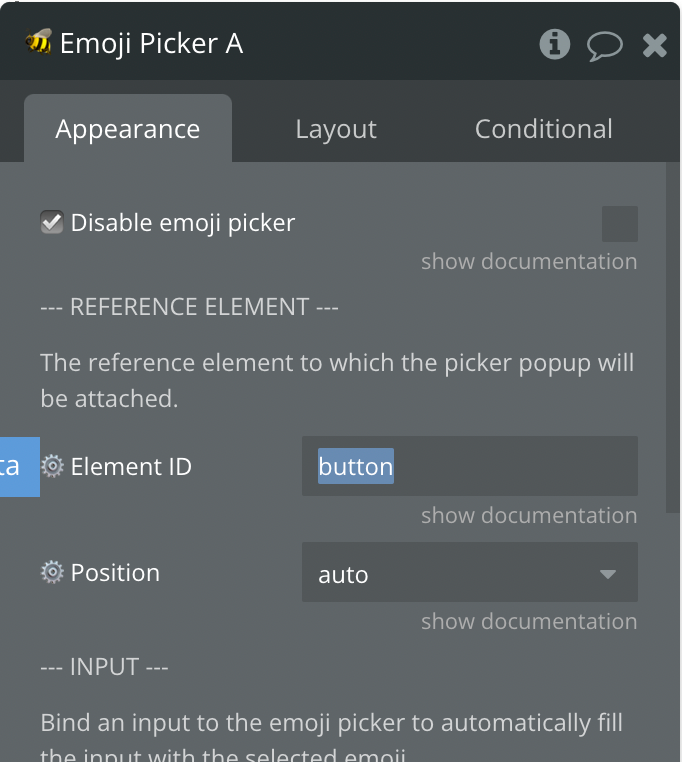Click gear icon beside Position
This screenshot has height=762, width=682.
point(52,572)
